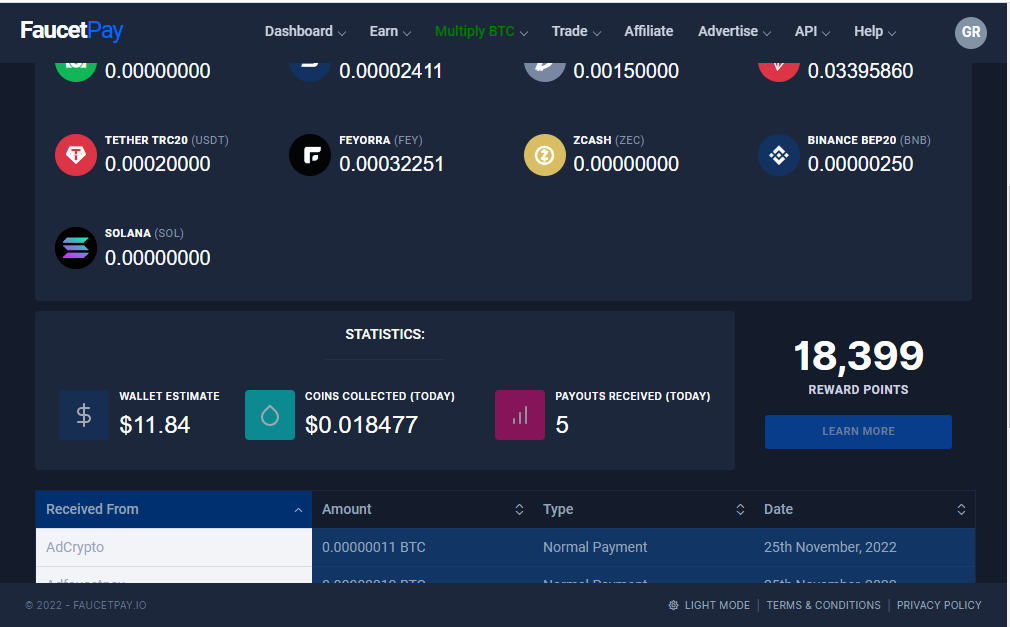The width and height of the screenshot is (1010, 627).
Task: Open the Trade dropdown menu
Action: 576,32
